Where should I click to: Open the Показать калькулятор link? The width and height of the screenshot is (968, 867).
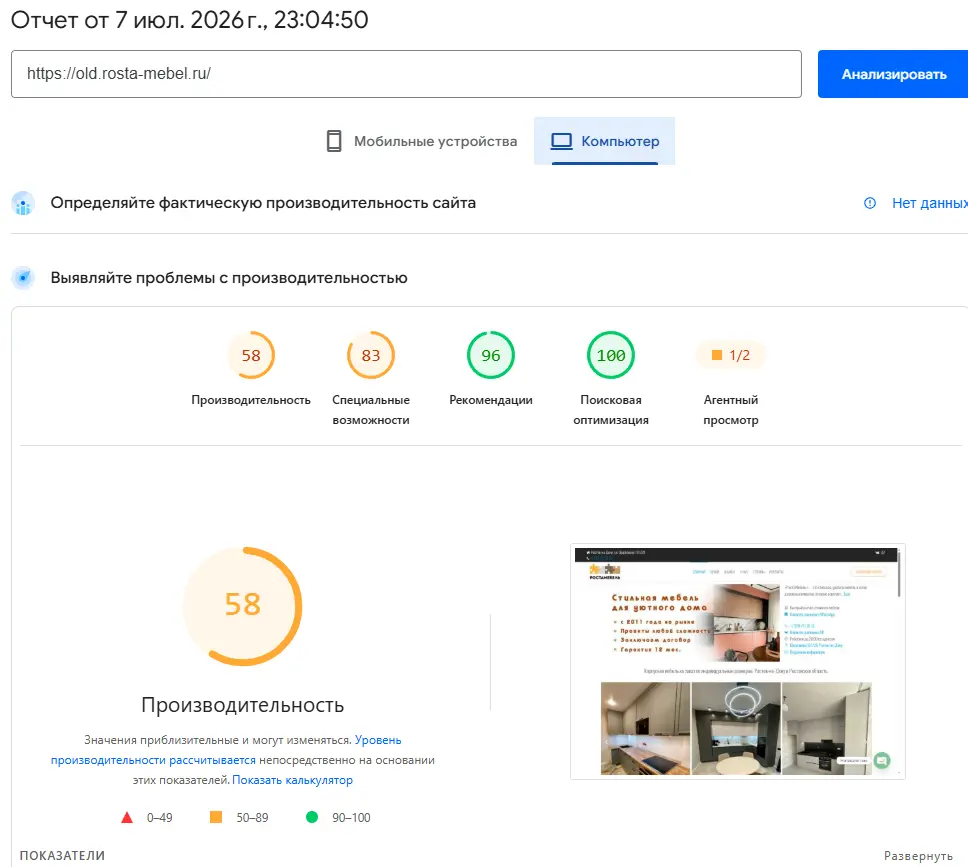(293, 780)
